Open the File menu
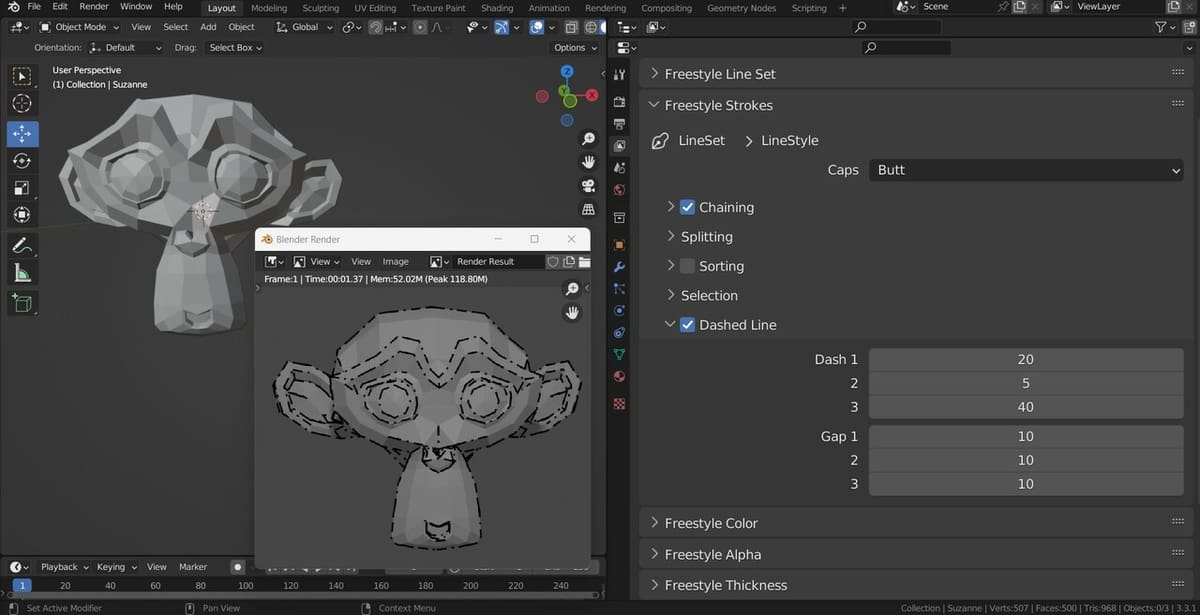This screenshot has width=1200, height=615. (x=34, y=7)
